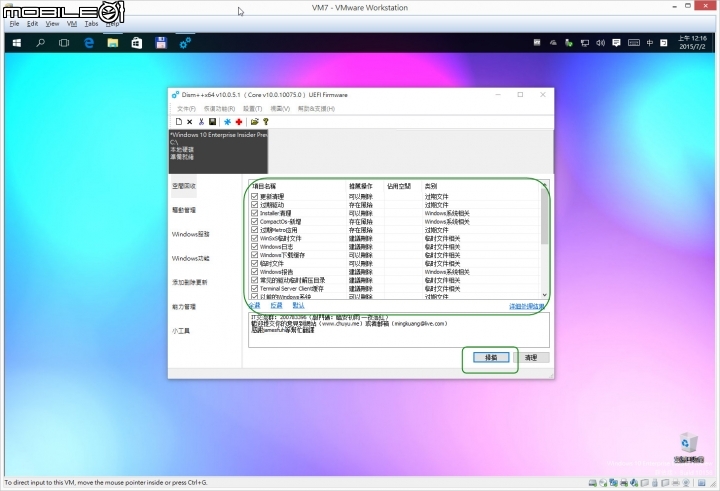Uncheck the CompactOs row checkbox
The width and height of the screenshot is (720, 491).
tap(254, 221)
